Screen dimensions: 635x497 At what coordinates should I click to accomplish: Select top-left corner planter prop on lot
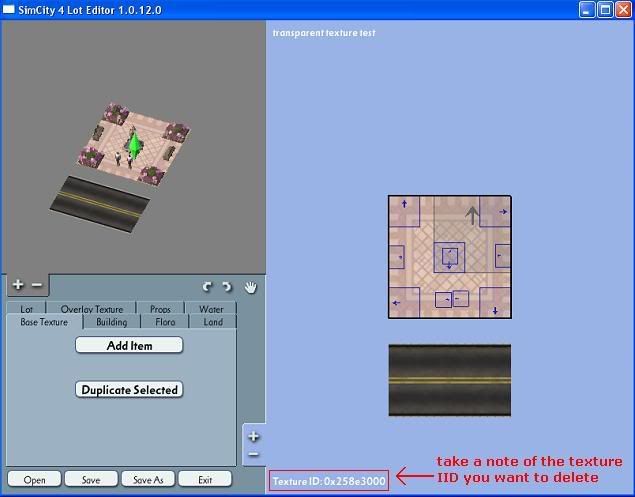click(404, 211)
